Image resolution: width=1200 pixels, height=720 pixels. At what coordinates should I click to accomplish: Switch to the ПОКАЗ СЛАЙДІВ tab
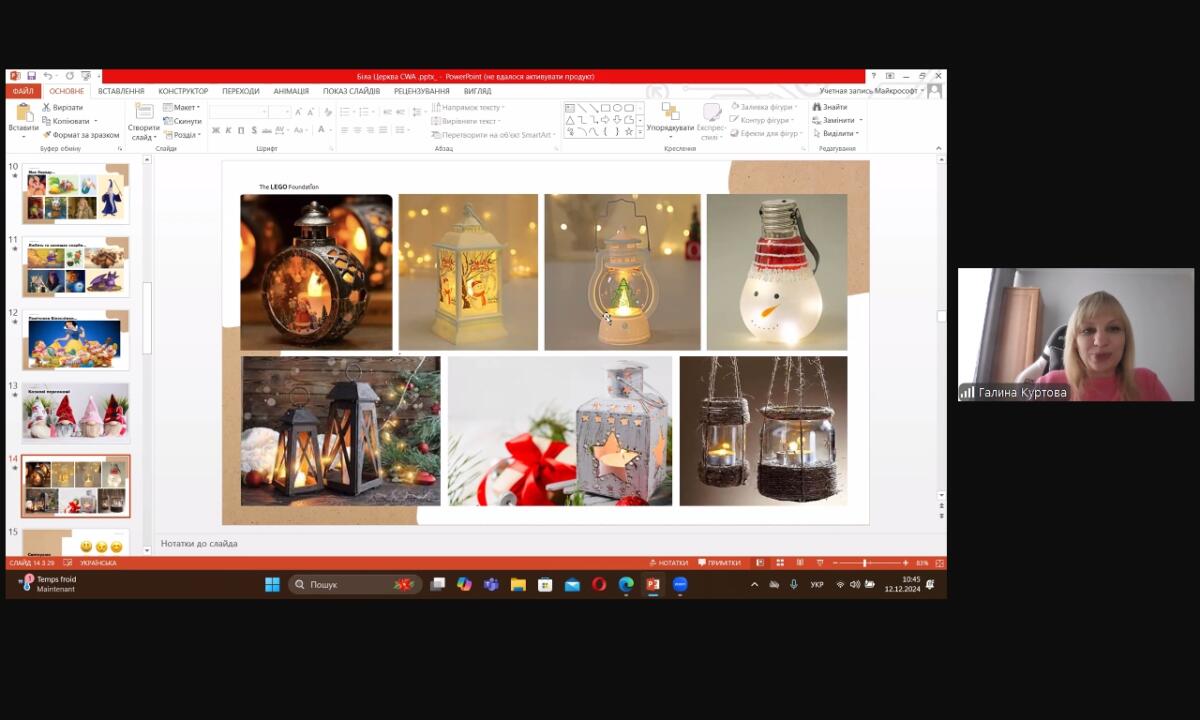point(352,91)
